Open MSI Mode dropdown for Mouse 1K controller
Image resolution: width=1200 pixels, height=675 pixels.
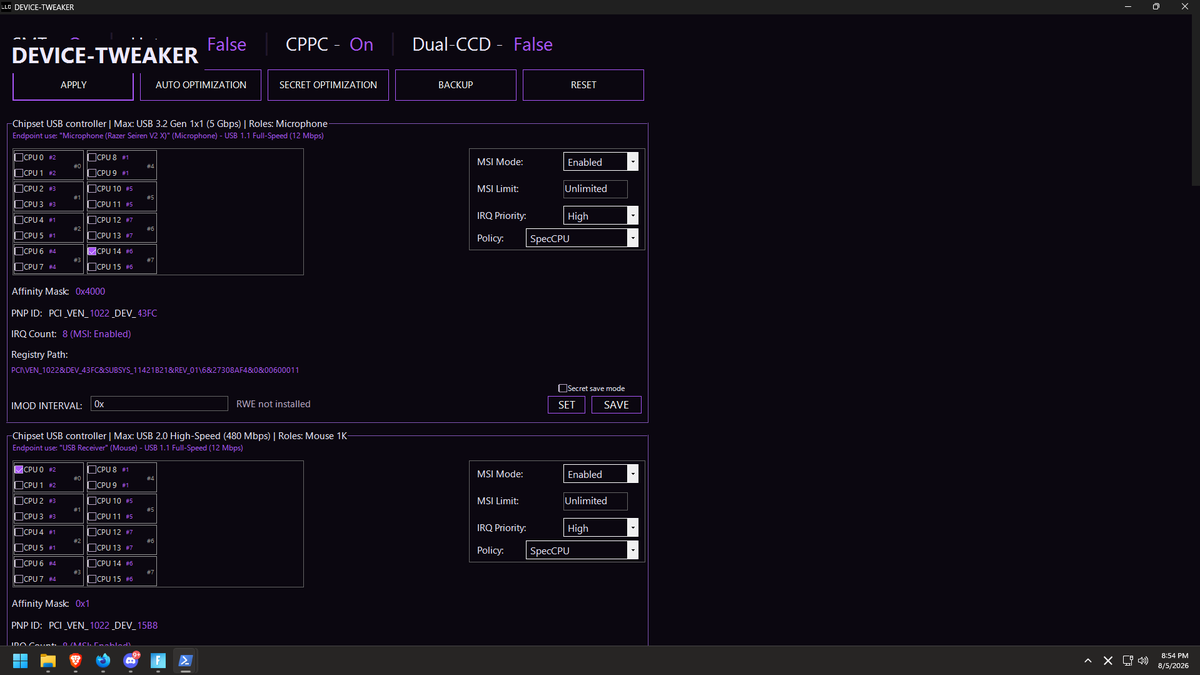601,474
